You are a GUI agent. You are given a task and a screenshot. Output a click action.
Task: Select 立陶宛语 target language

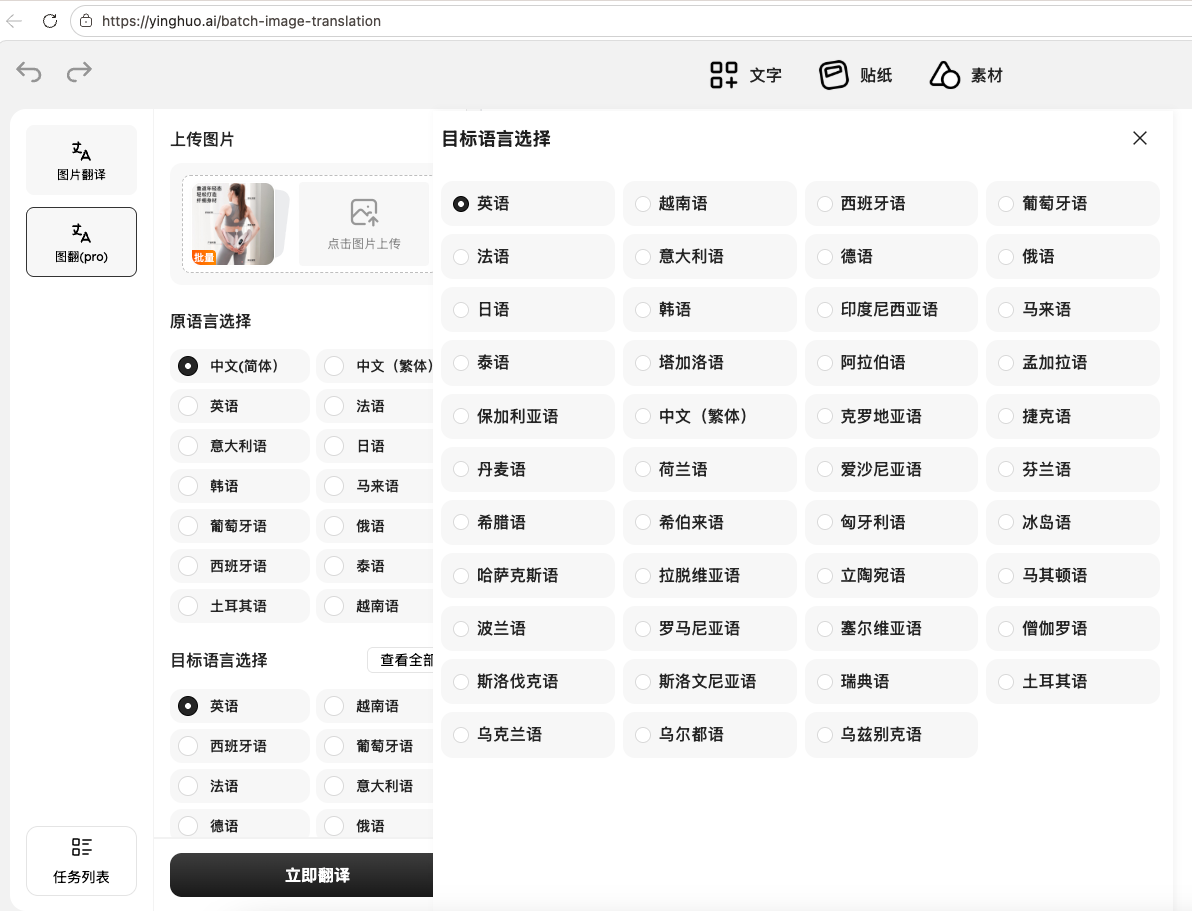point(891,576)
